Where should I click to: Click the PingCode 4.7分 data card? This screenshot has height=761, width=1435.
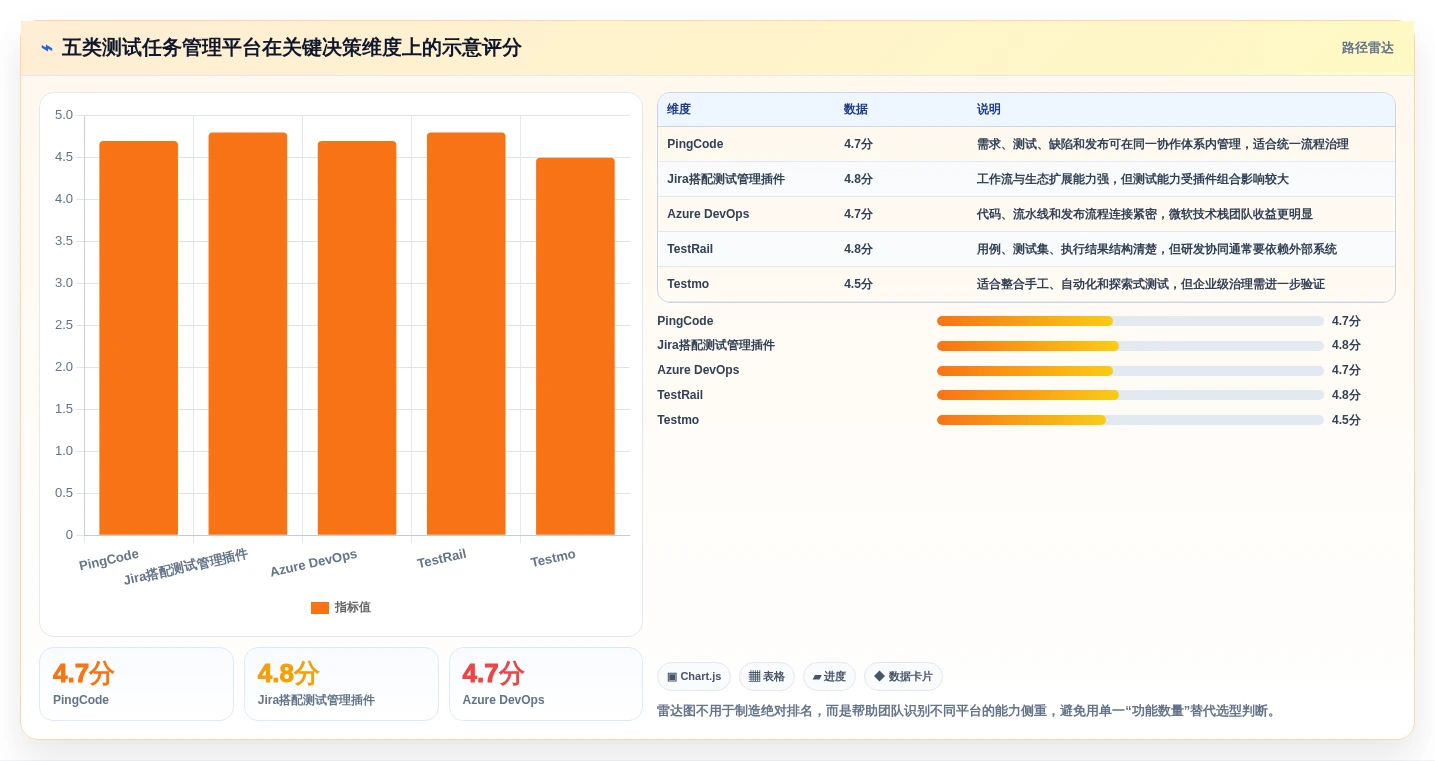(136, 684)
